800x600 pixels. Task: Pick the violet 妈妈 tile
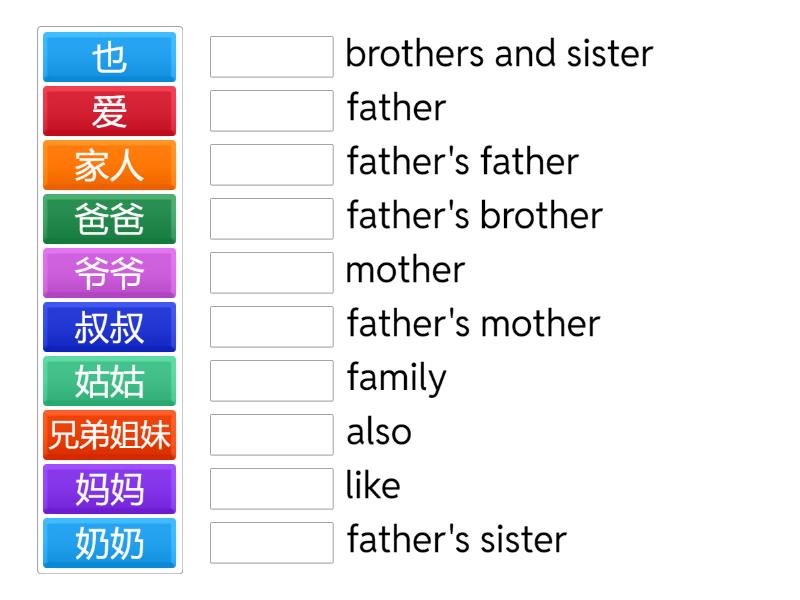[109, 489]
